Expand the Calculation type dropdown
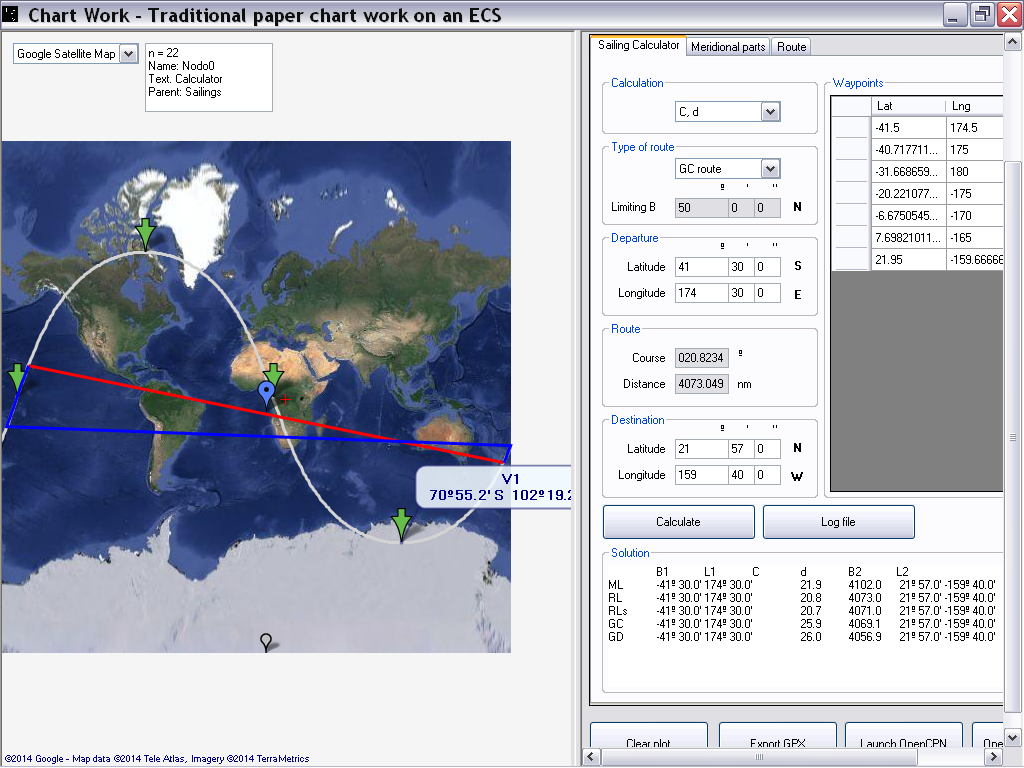Image resolution: width=1024 pixels, height=768 pixels. pos(770,112)
